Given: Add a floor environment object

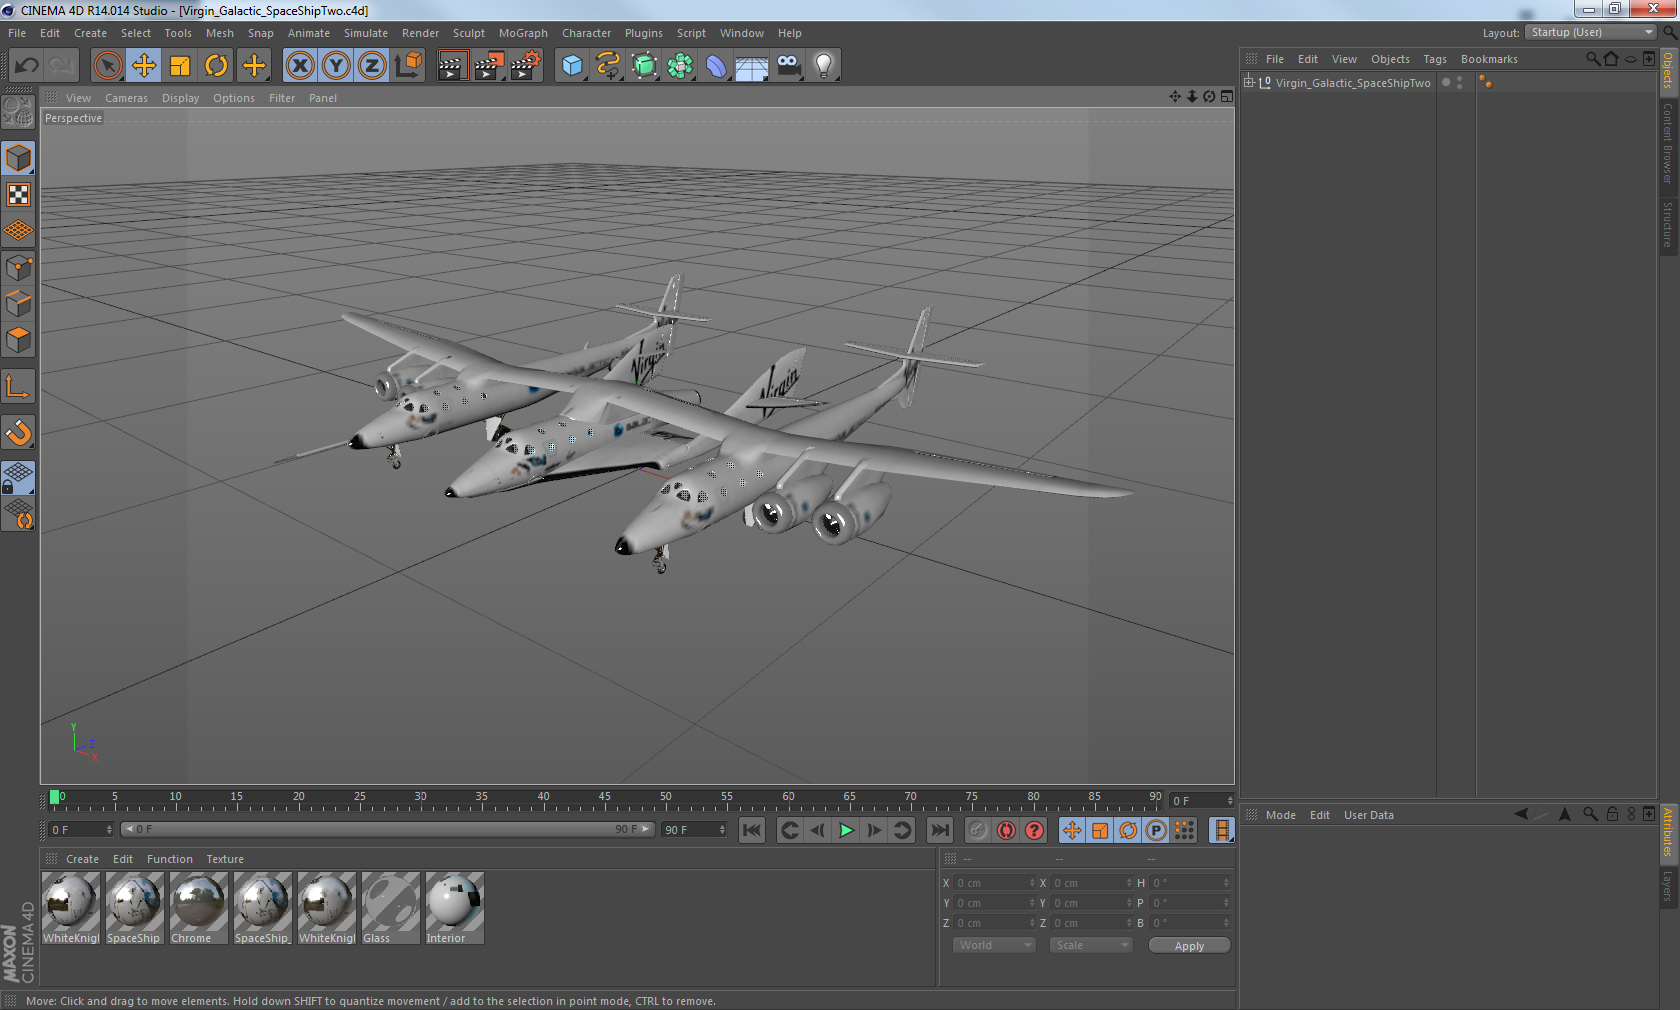Looking at the screenshot, I should (752, 66).
